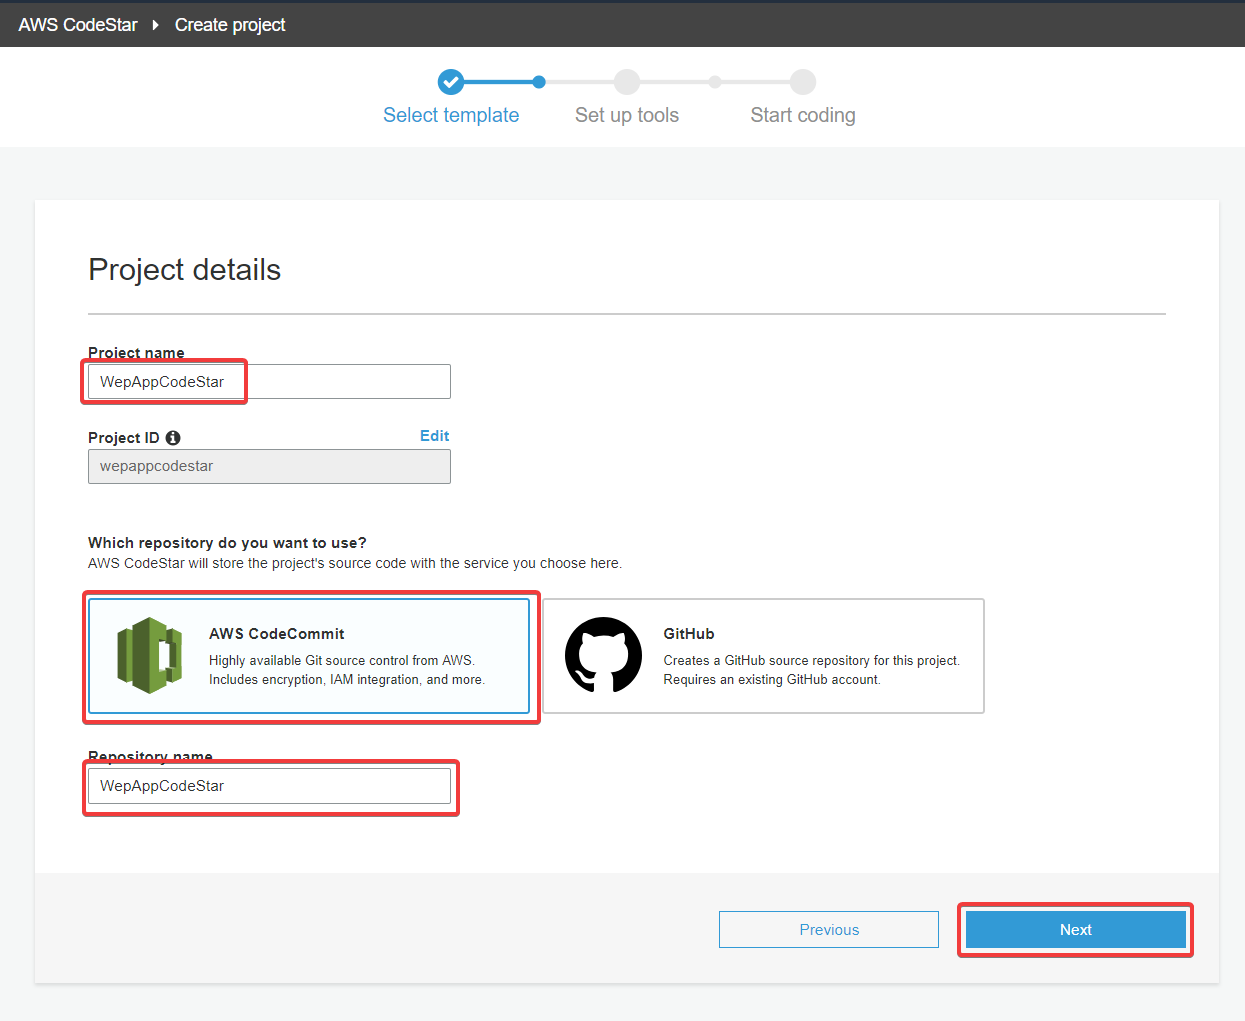Click the Project ID field
This screenshot has height=1021, width=1245.
tap(269, 466)
